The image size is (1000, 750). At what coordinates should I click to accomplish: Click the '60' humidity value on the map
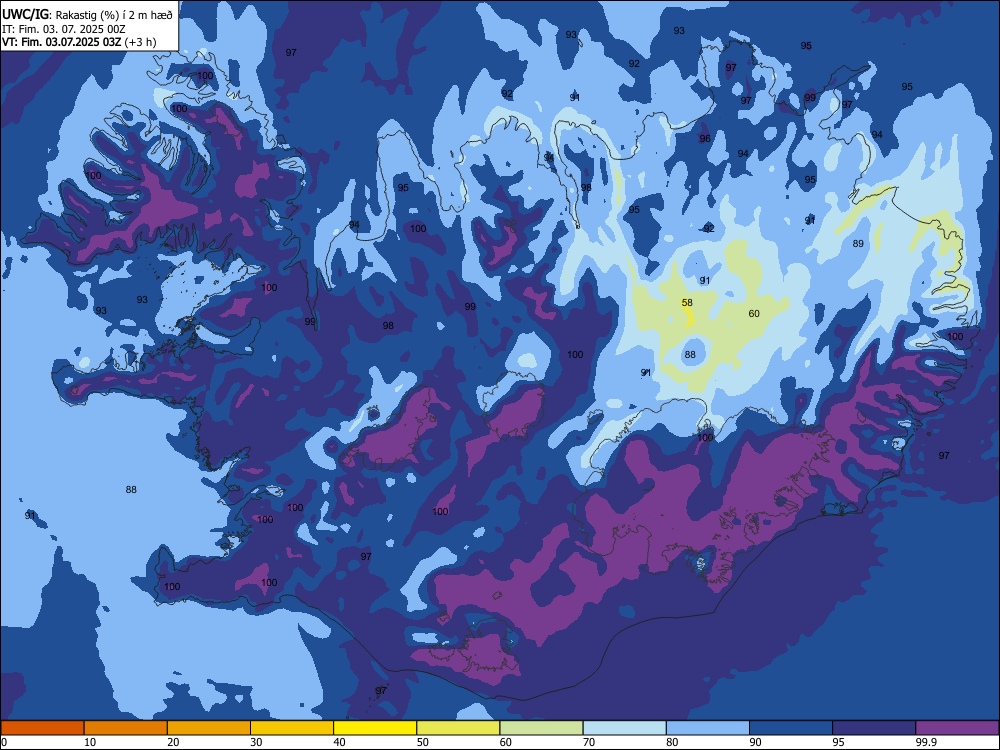click(x=754, y=313)
